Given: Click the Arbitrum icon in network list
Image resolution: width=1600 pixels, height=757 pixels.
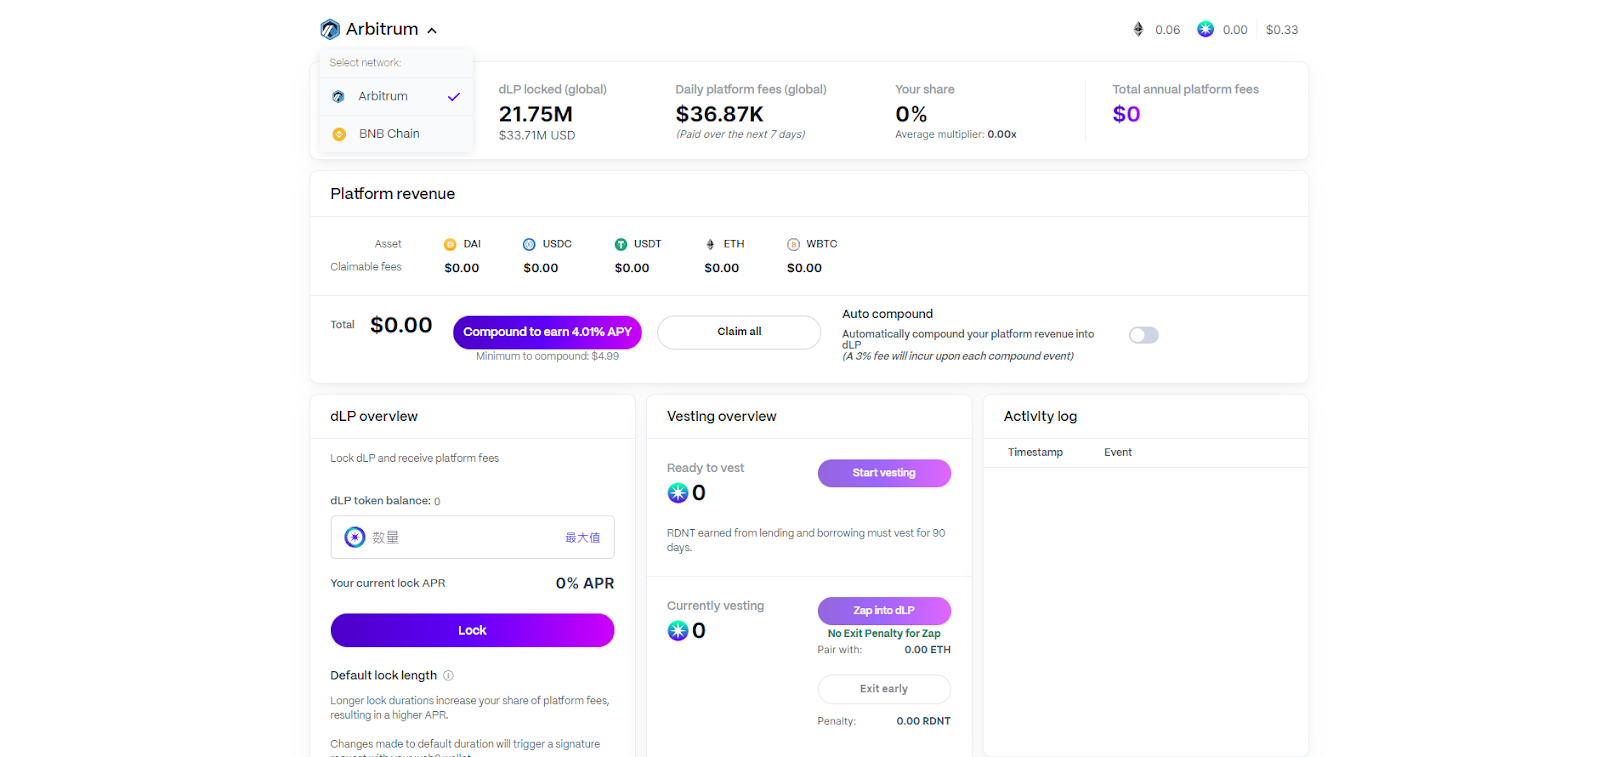Looking at the screenshot, I should (338, 97).
